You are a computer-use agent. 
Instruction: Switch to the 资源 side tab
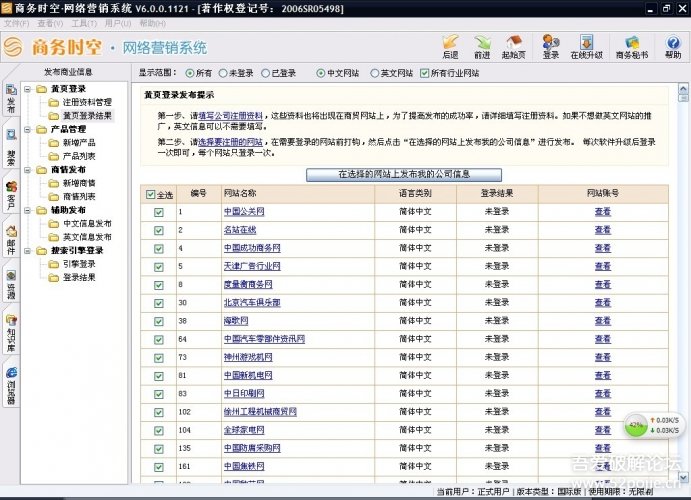pyautogui.click(x=11, y=285)
